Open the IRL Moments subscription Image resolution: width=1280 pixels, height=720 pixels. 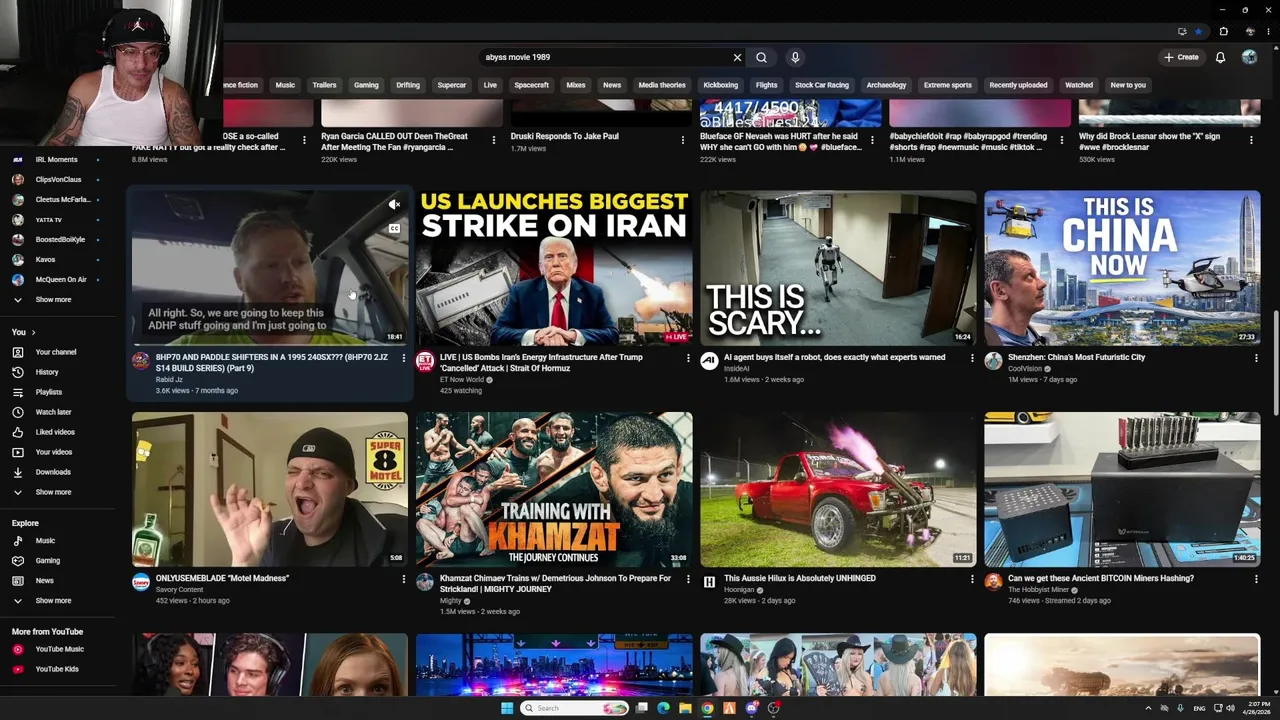point(56,160)
